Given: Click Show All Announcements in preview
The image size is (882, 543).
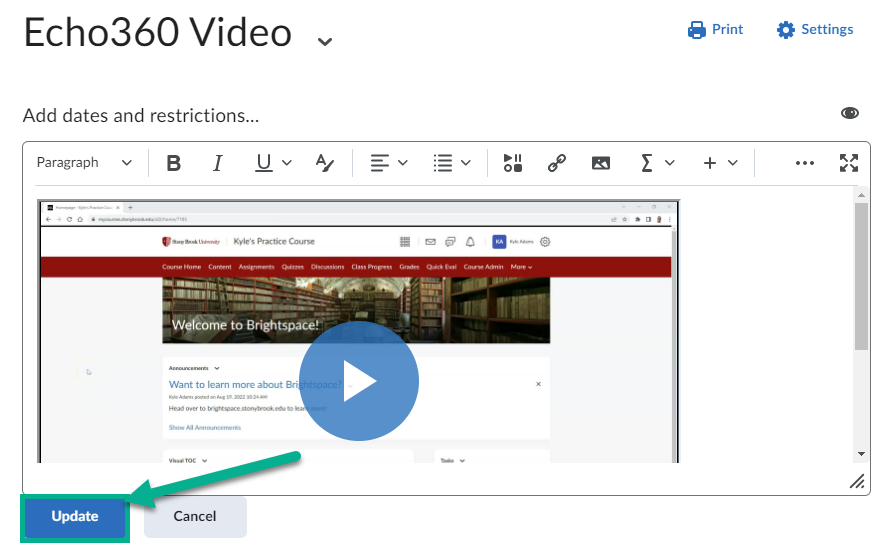Looking at the screenshot, I should click(x=205, y=428).
